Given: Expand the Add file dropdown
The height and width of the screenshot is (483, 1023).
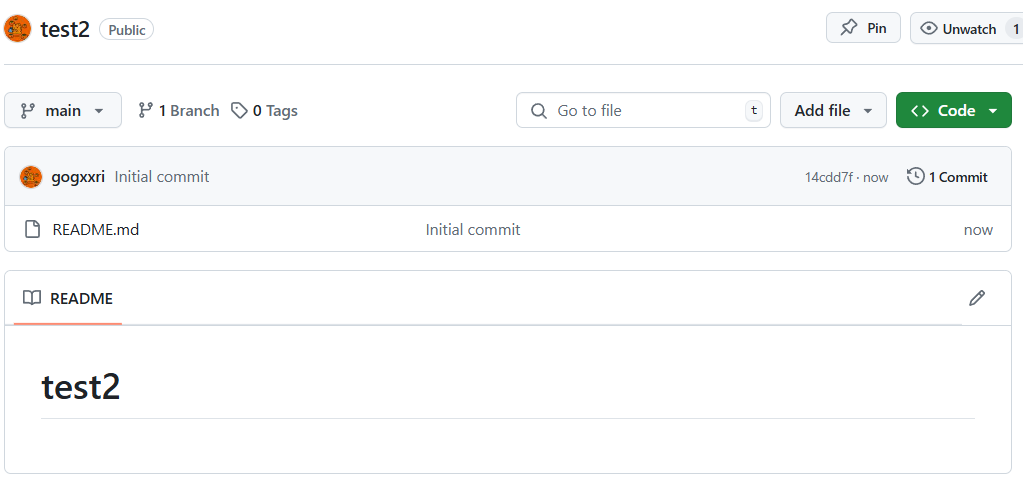Looking at the screenshot, I should (x=833, y=111).
